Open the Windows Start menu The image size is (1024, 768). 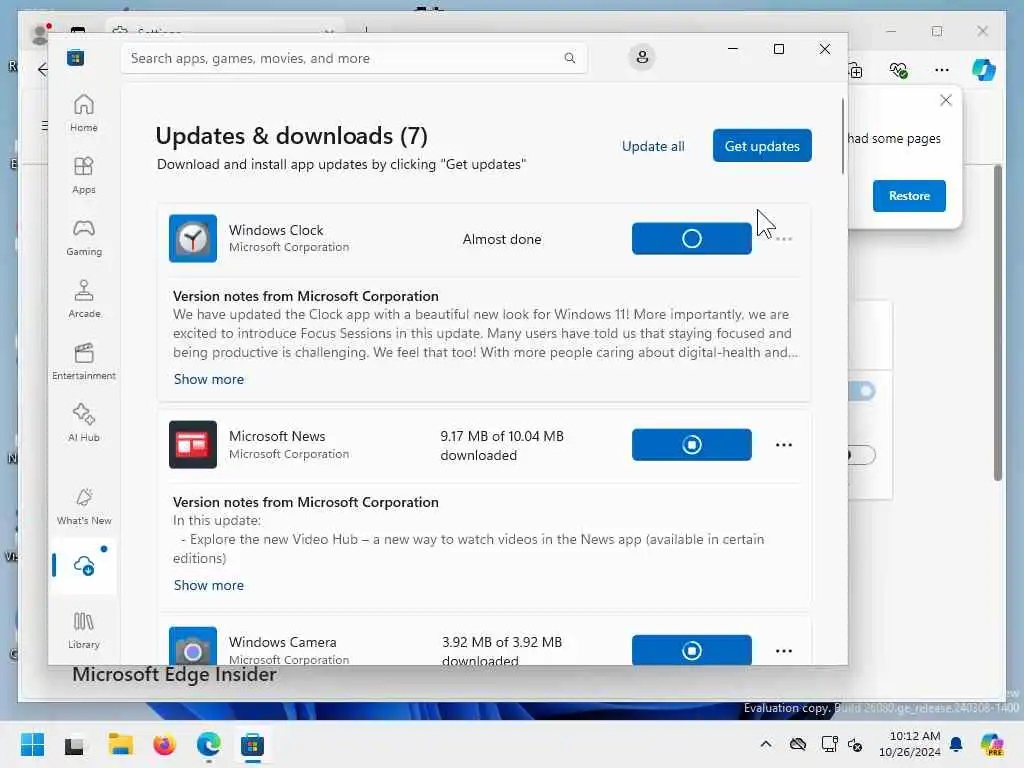(33, 744)
